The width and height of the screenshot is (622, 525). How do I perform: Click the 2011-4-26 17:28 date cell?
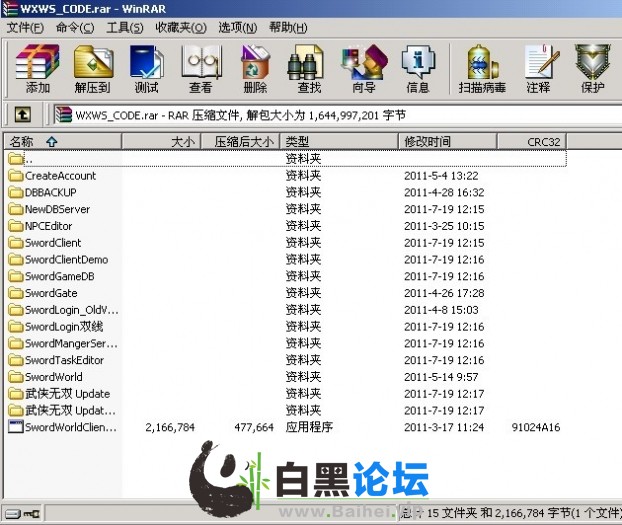[444, 293]
